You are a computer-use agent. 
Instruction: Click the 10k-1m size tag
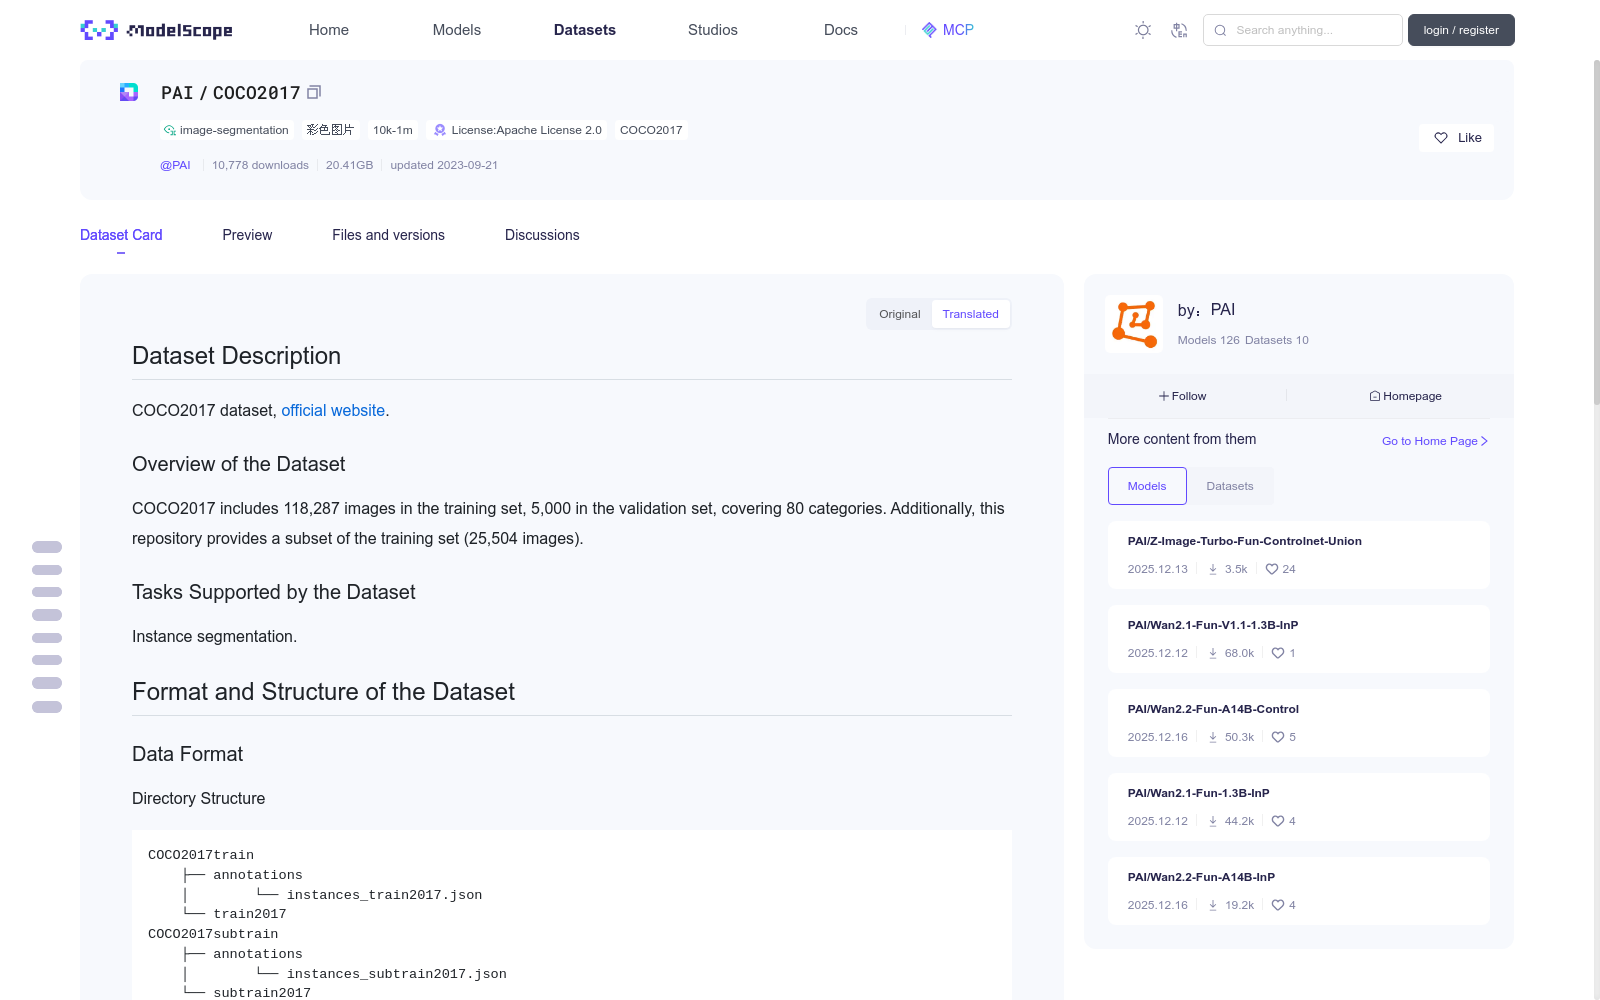393,130
